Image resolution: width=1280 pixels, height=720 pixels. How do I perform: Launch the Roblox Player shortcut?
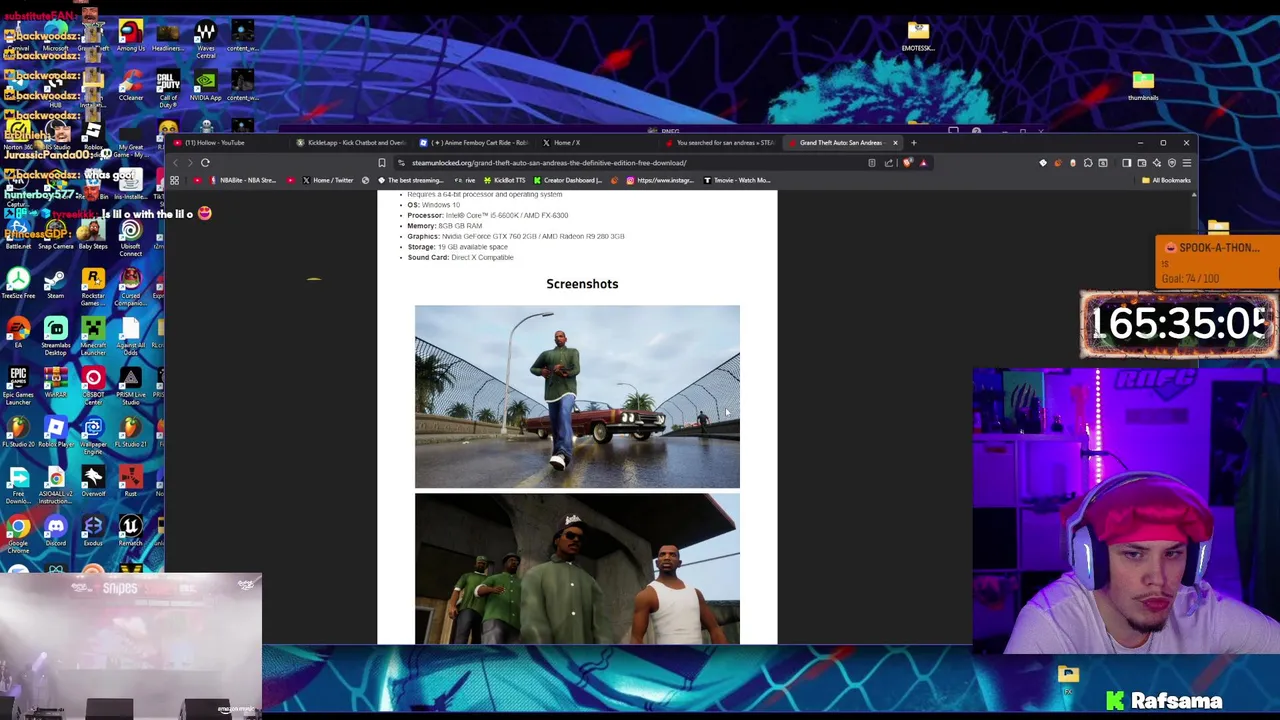pyautogui.click(x=55, y=433)
